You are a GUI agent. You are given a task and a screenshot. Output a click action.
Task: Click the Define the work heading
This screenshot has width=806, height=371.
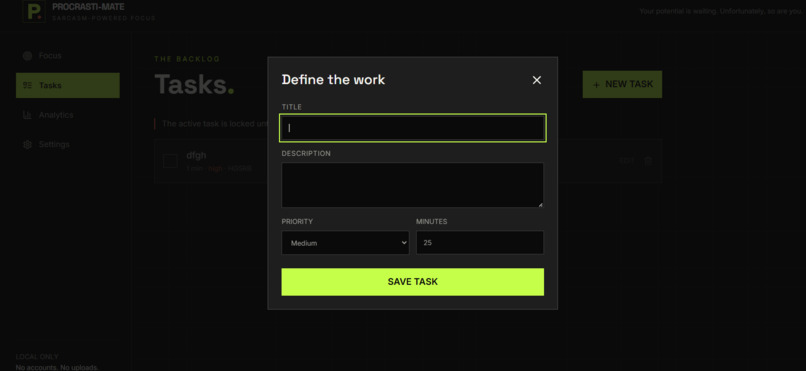333,80
